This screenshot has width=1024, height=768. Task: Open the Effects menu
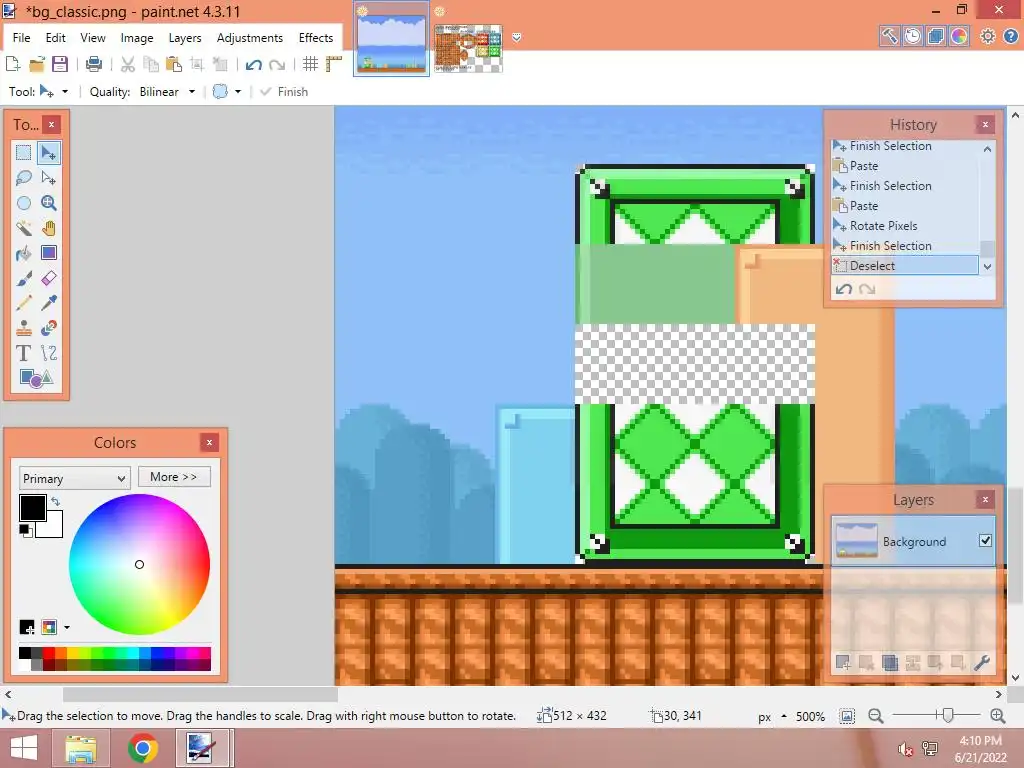316,38
